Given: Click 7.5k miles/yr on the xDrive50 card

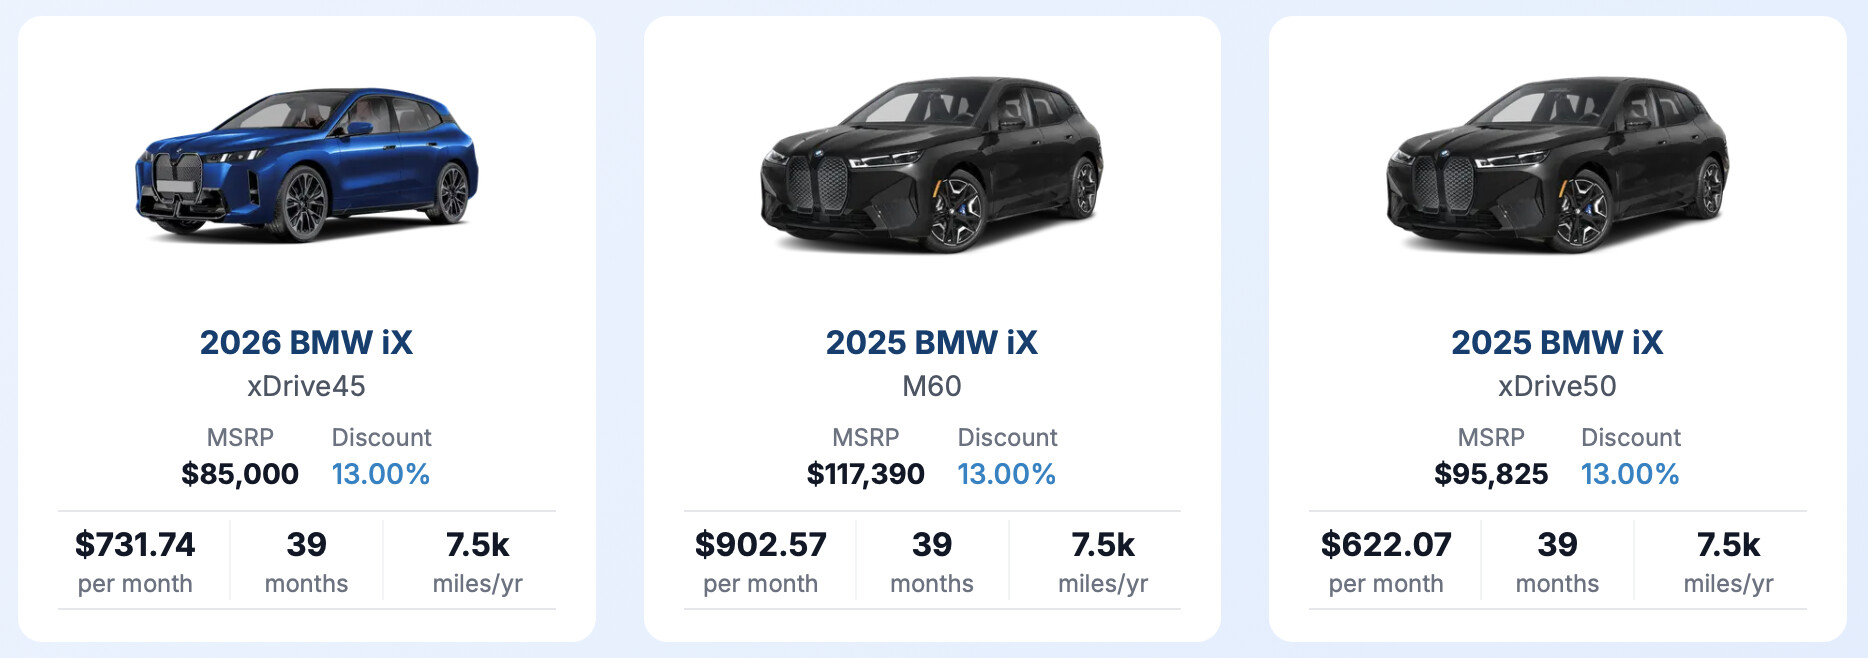Looking at the screenshot, I should tap(1728, 560).
